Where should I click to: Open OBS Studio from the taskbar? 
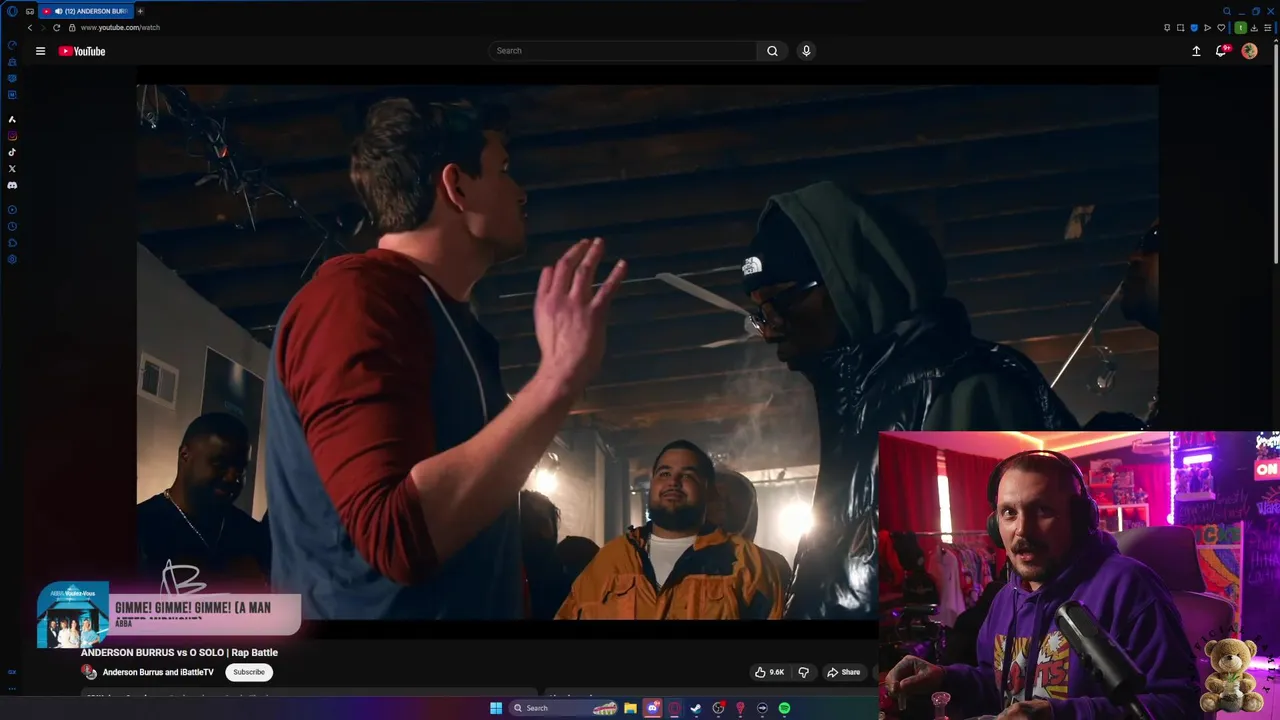tap(718, 708)
